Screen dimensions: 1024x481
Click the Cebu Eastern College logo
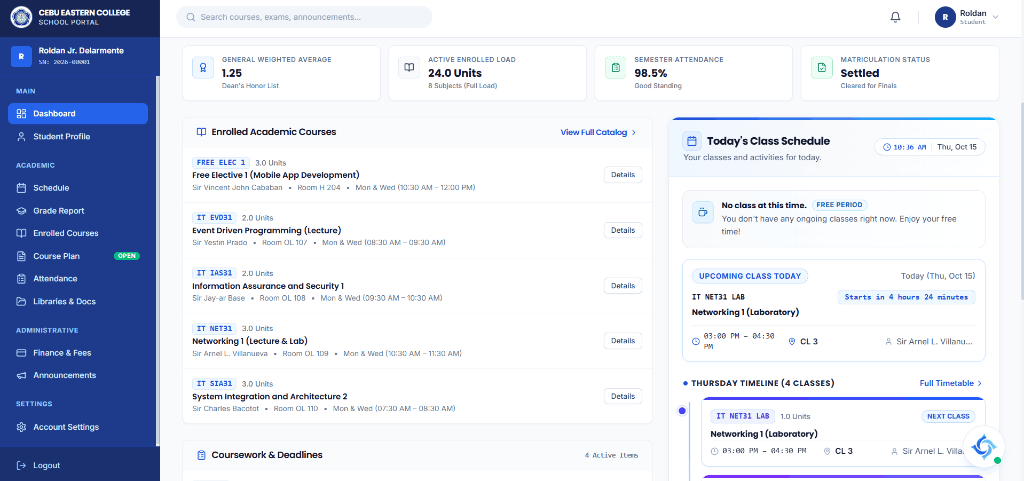(21, 18)
